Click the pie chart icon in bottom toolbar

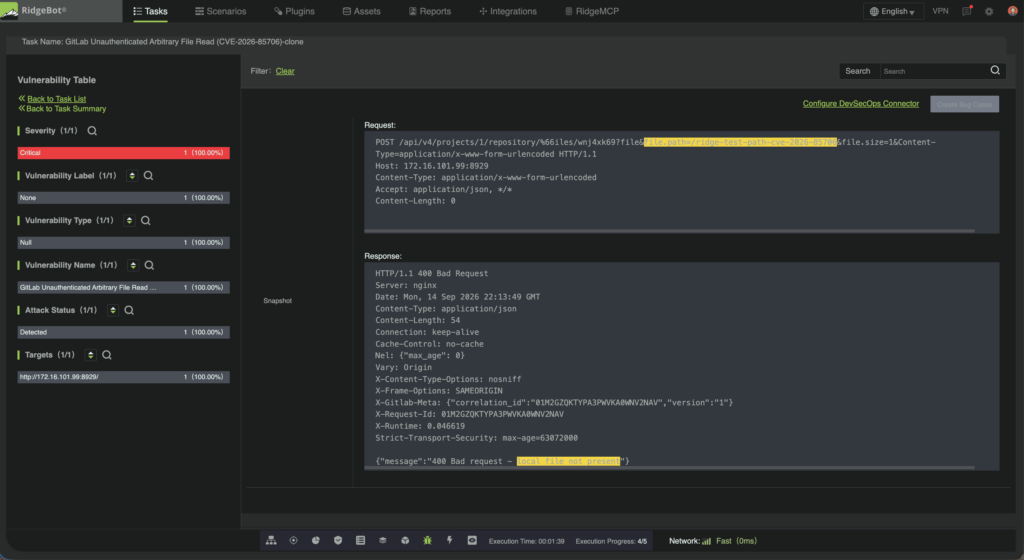315,540
